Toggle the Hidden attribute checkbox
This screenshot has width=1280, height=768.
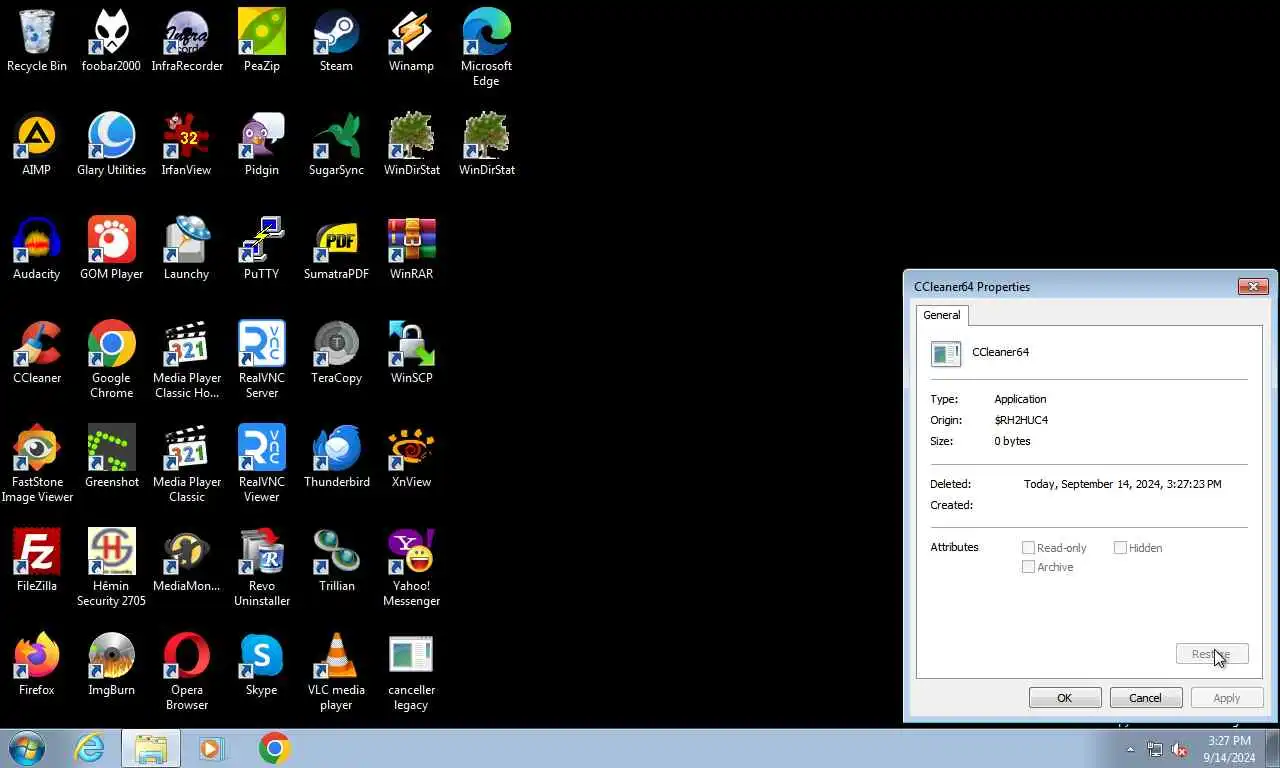coord(1120,548)
